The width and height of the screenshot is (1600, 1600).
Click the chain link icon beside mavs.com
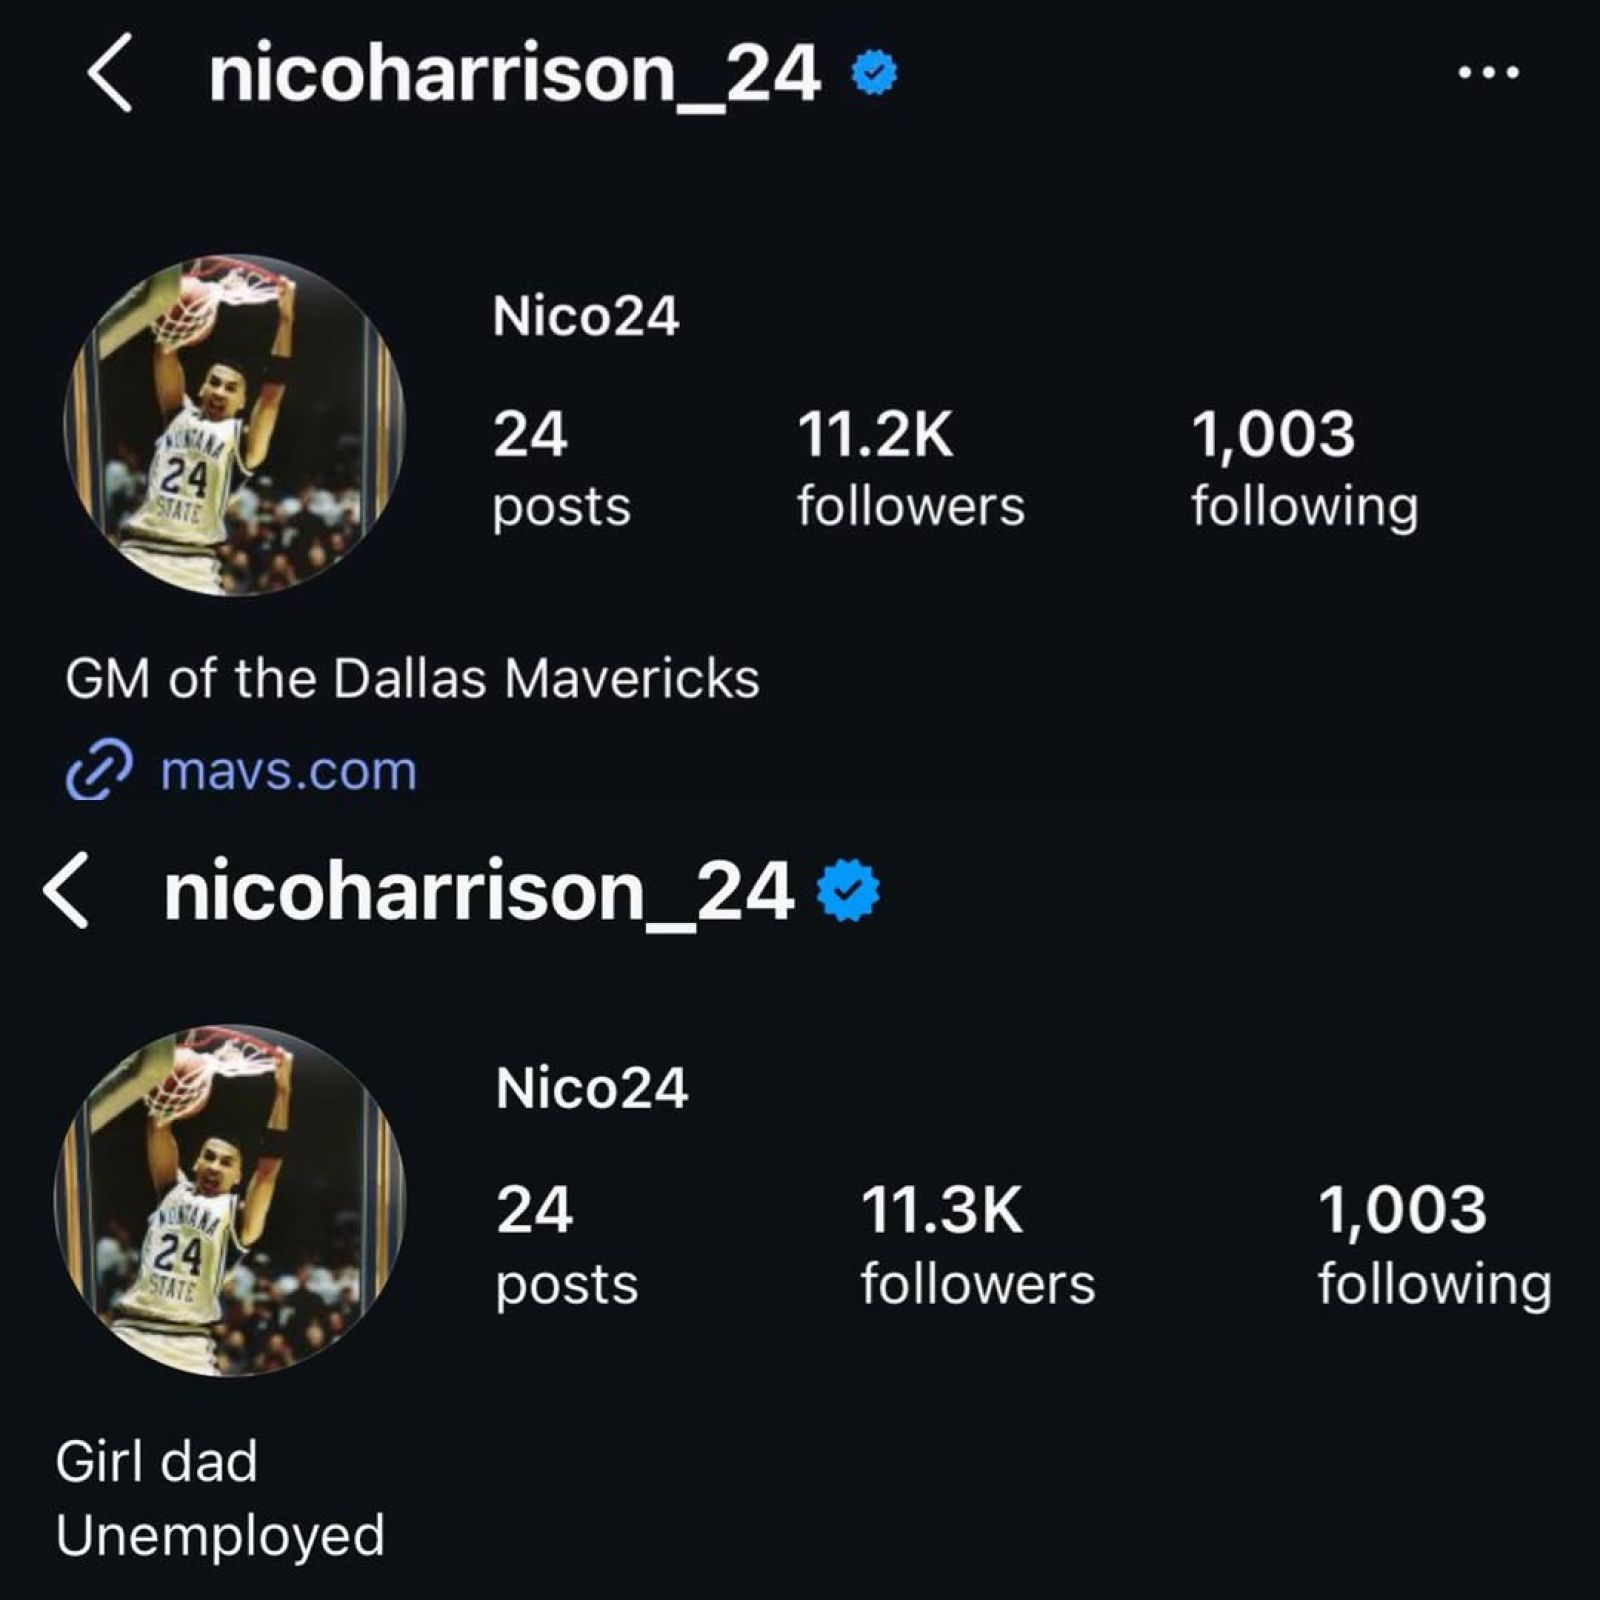pos(99,771)
